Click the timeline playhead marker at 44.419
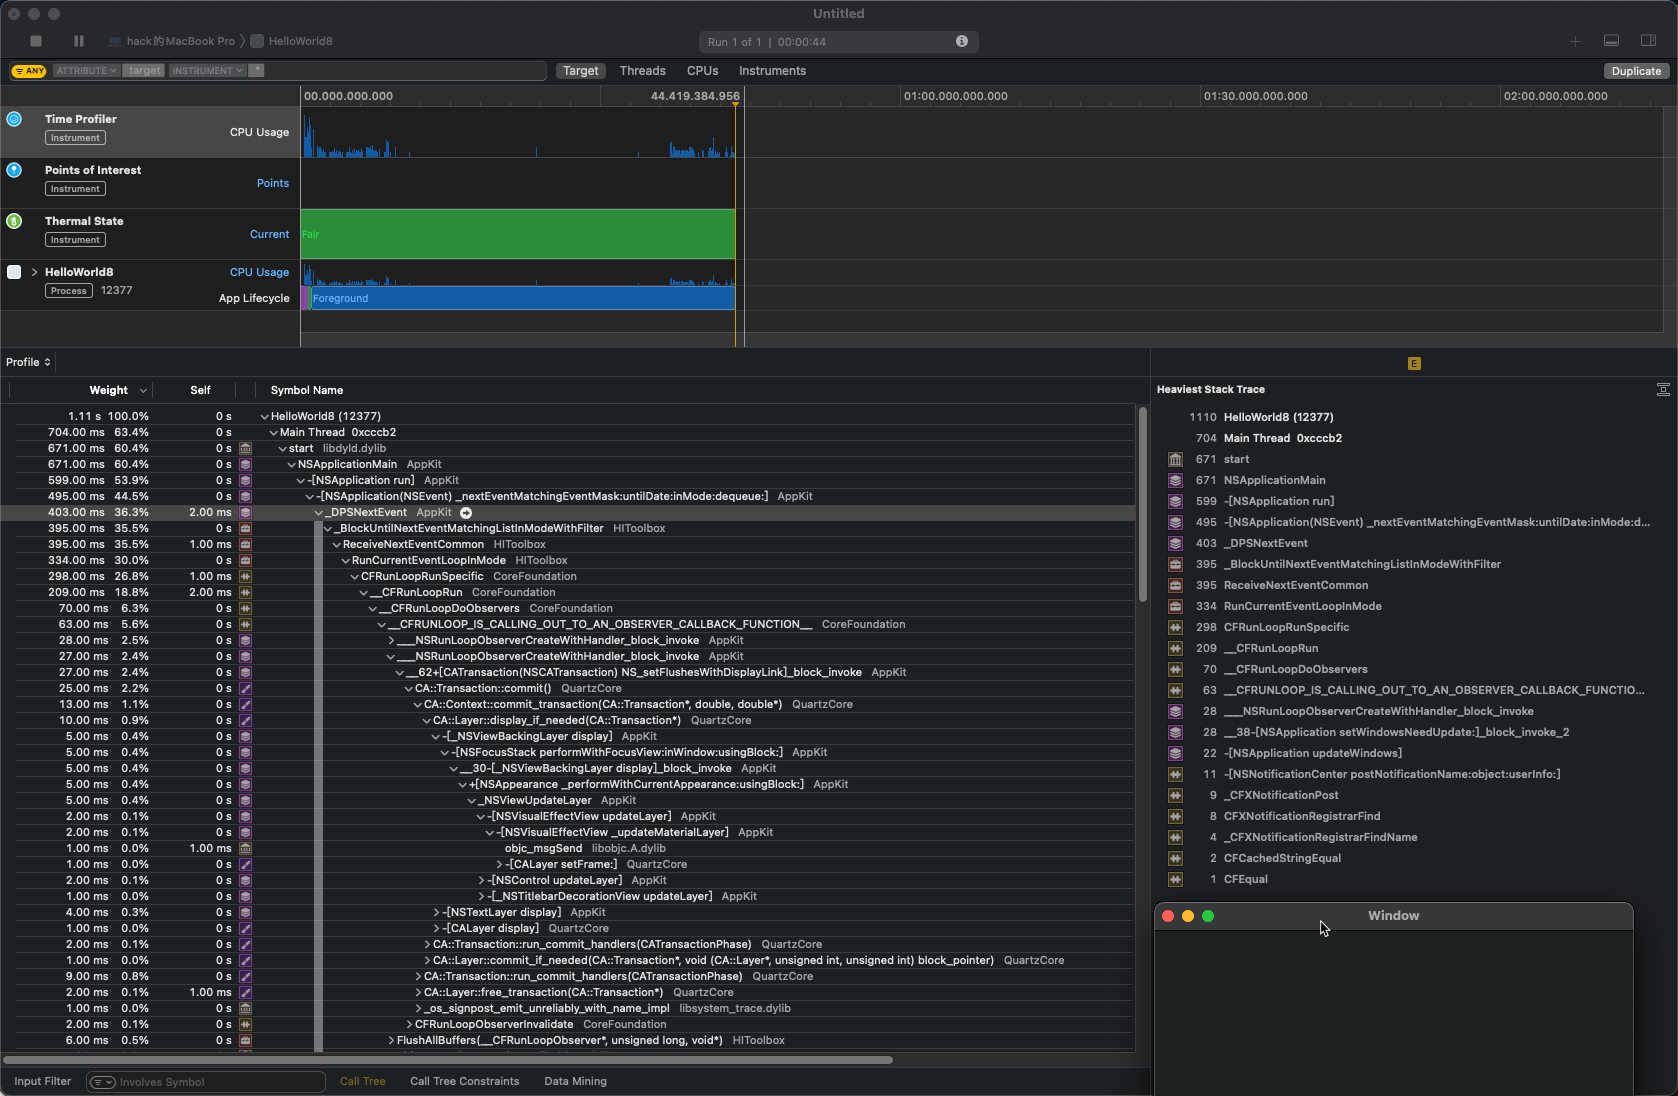Viewport: 1678px width, 1096px height. [737, 105]
